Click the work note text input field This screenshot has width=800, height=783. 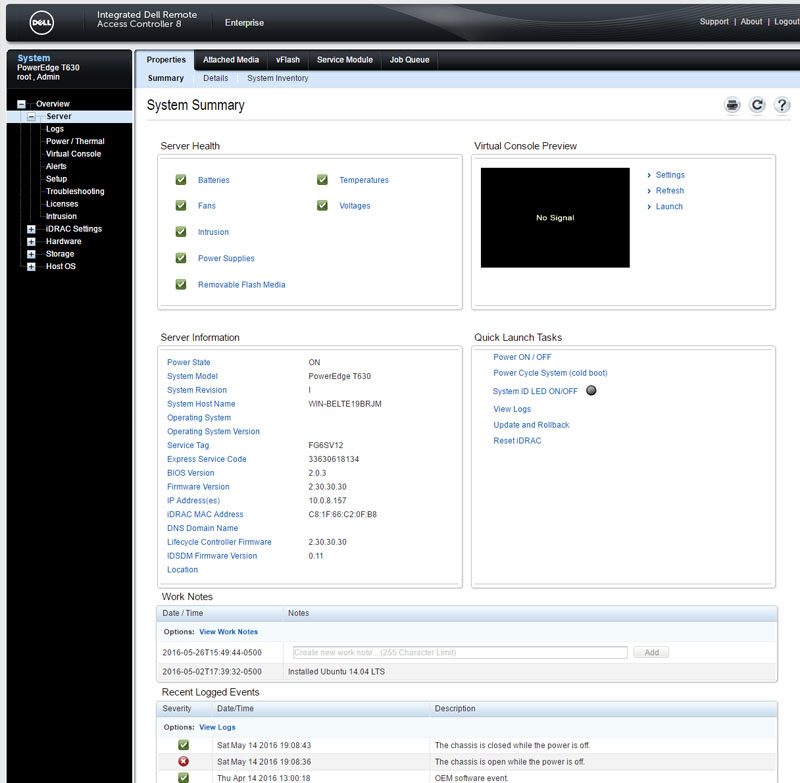(x=458, y=652)
